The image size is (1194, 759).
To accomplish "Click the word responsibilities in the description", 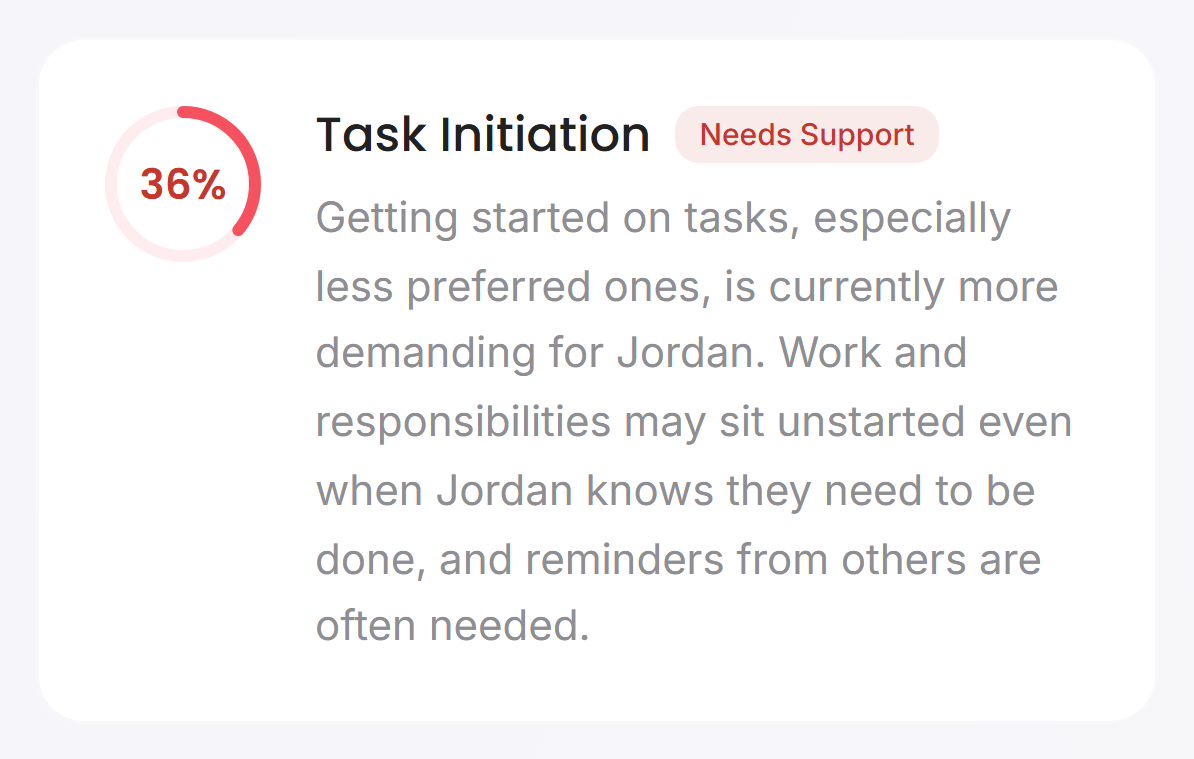I will click(463, 423).
